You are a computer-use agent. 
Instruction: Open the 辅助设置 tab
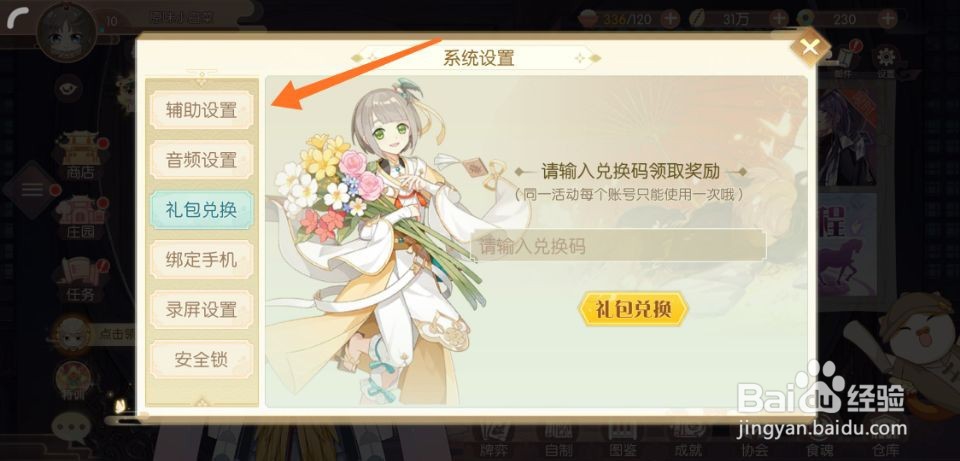(201, 110)
